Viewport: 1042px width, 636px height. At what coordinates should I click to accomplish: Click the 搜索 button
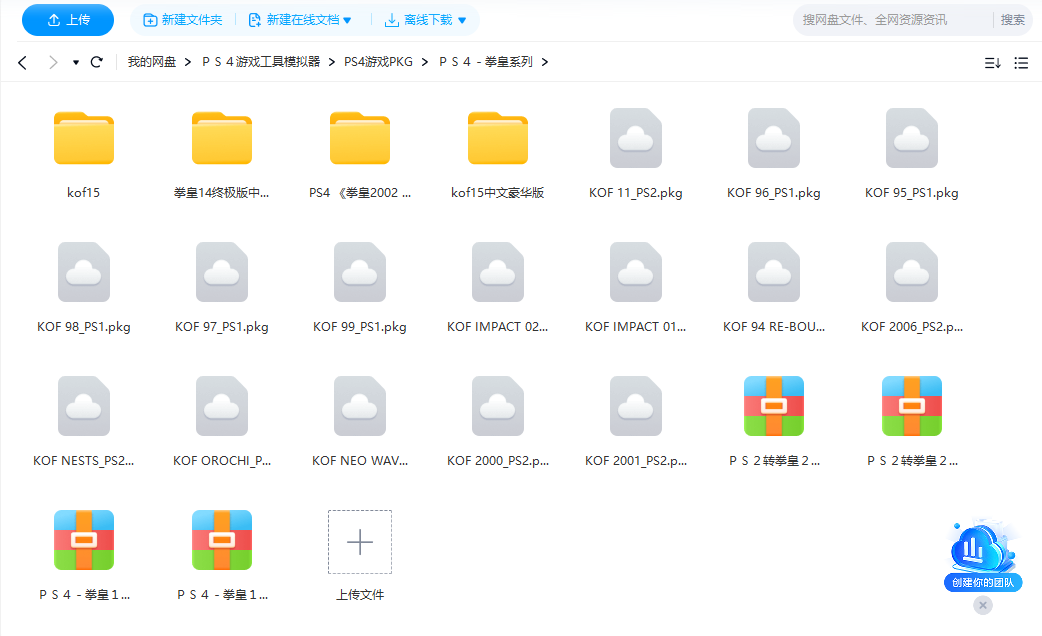pyautogui.click(x=1013, y=20)
